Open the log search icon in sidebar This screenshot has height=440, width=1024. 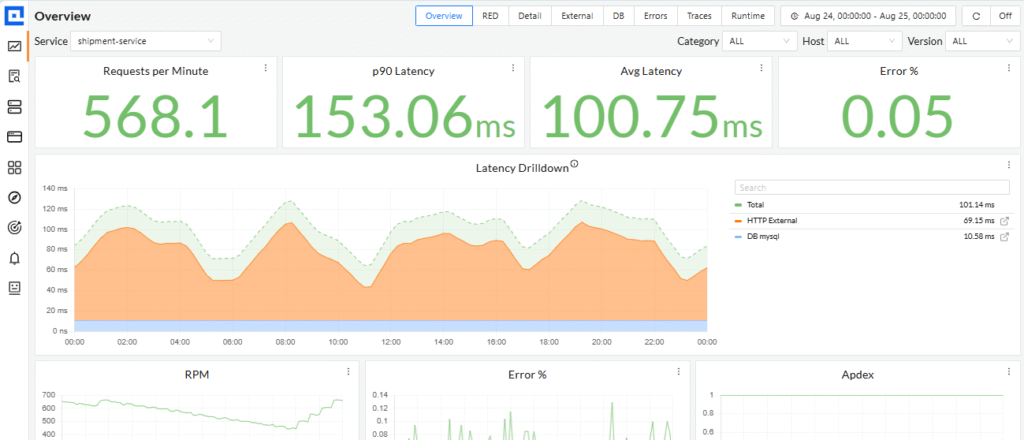click(14, 76)
